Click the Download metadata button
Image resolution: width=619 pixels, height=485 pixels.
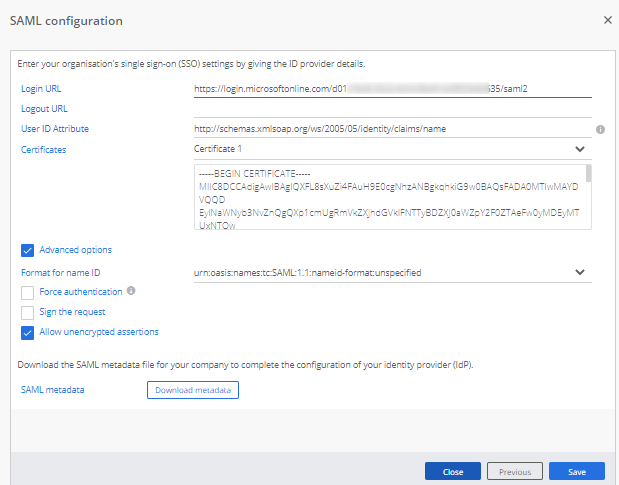(193, 390)
